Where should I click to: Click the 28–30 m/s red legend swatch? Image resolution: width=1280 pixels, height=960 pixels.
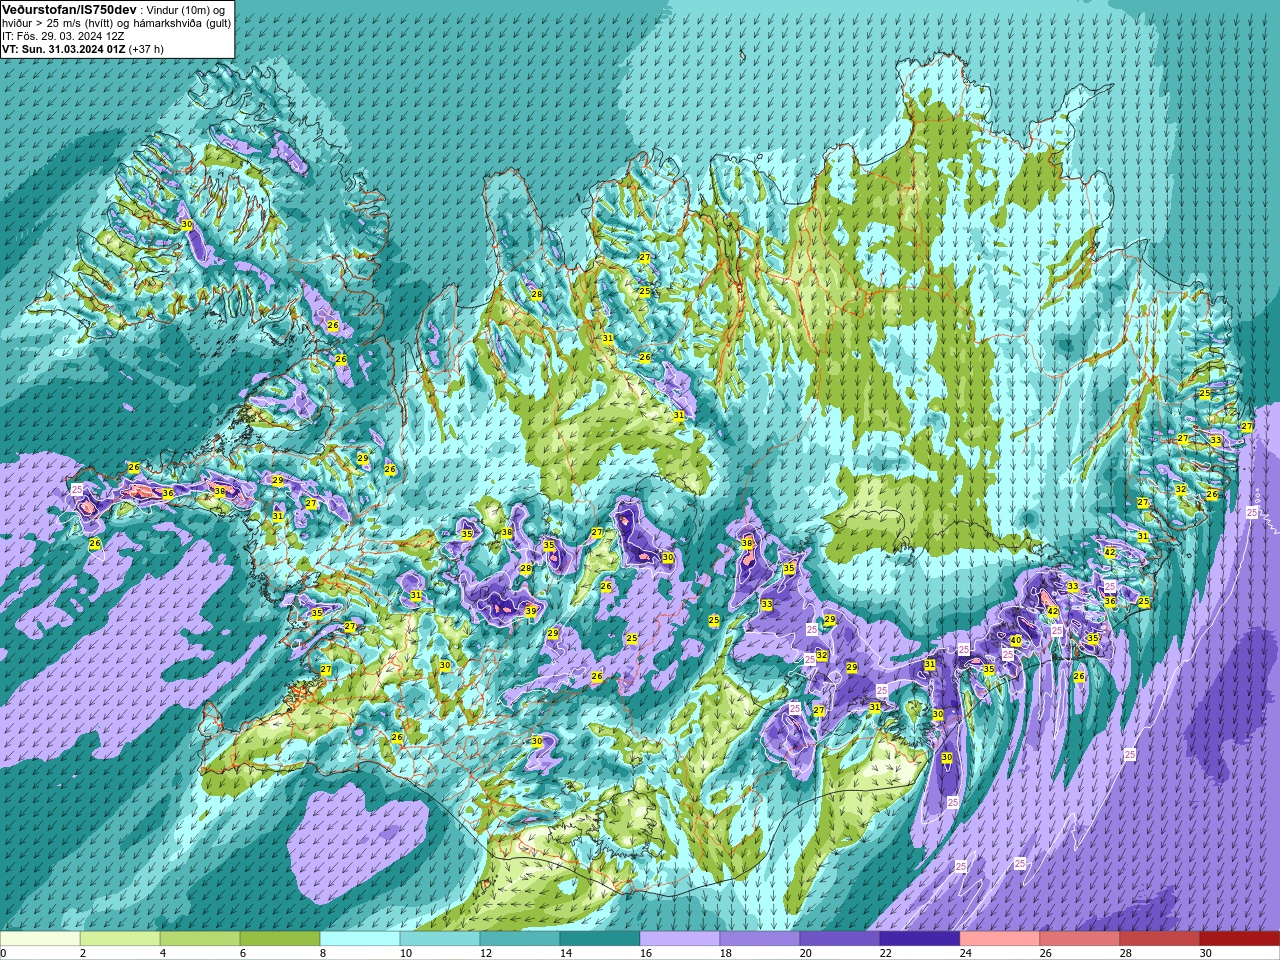(1160, 939)
